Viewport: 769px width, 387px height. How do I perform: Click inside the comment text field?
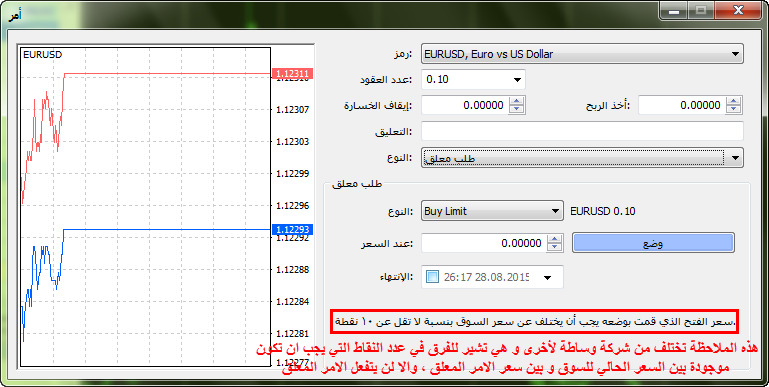click(x=582, y=131)
